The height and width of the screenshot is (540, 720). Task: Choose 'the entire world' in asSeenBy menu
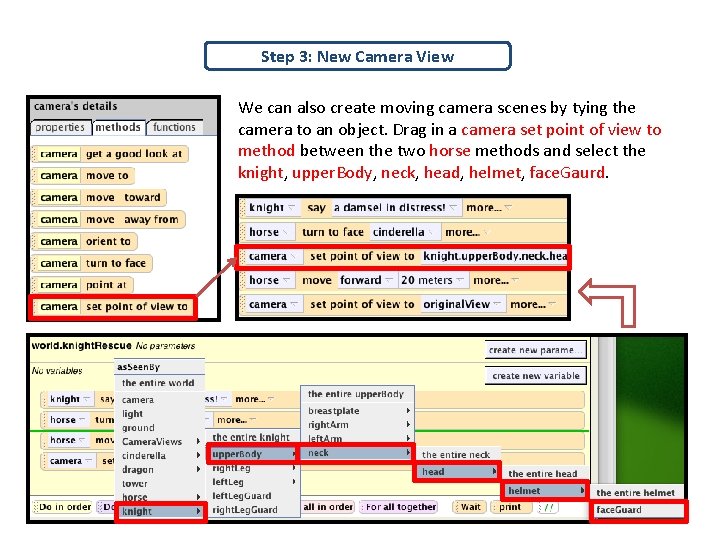[x=158, y=383]
